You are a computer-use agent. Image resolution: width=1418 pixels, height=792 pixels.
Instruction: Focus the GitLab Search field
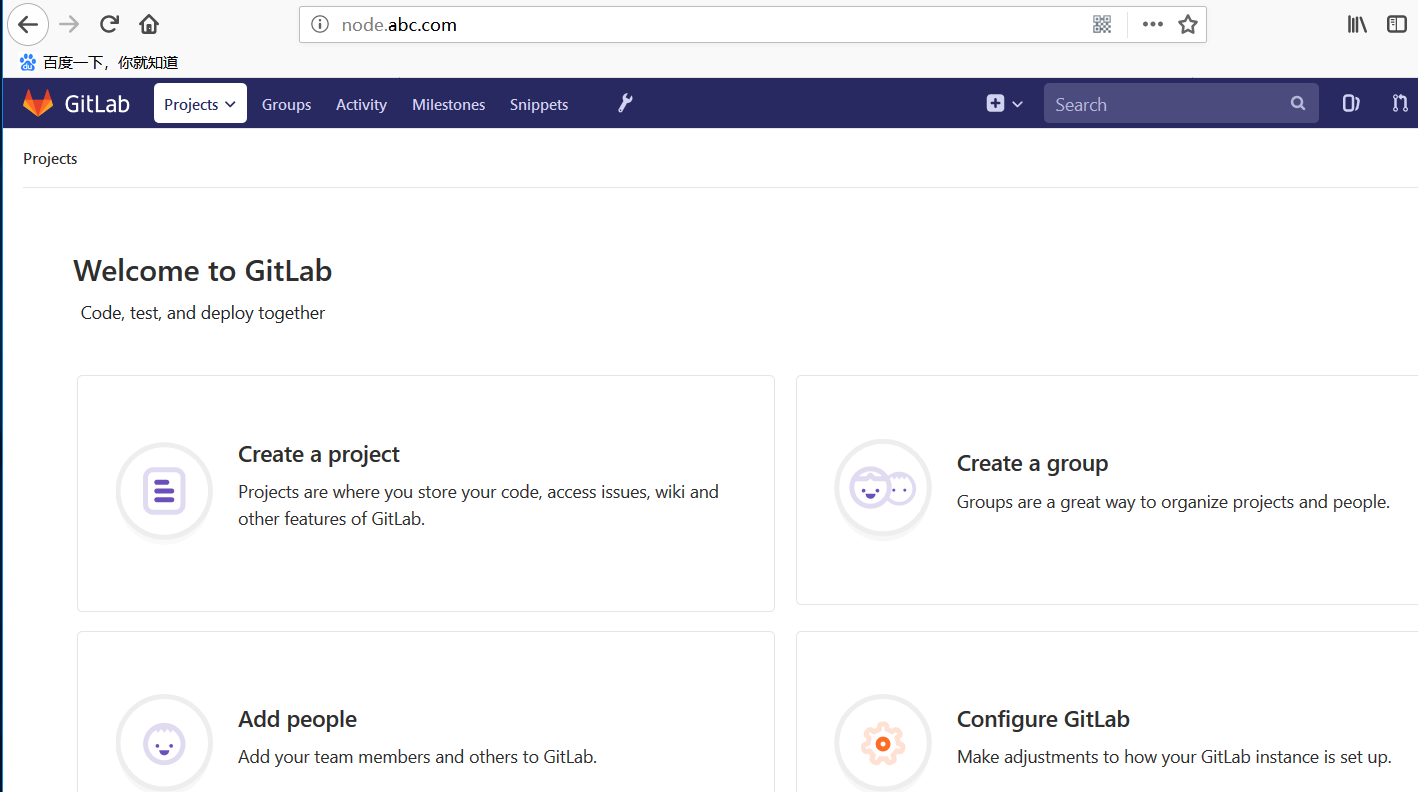pos(1181,104)
